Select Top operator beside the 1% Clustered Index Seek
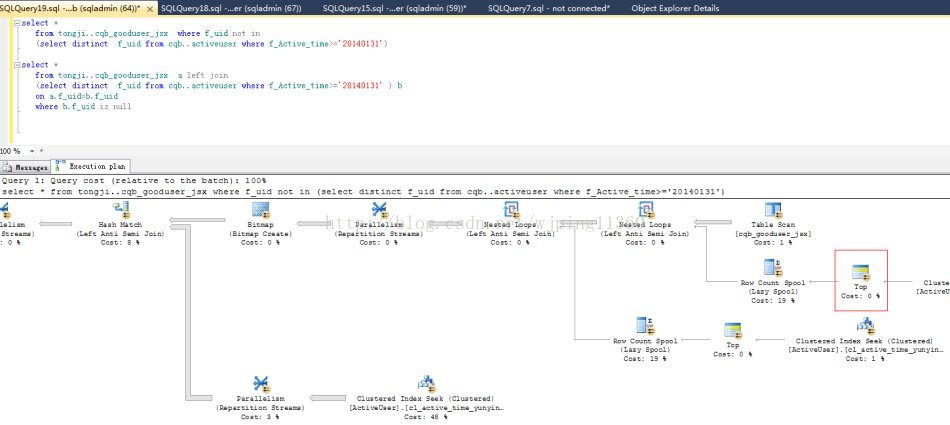 coord(732,340)
